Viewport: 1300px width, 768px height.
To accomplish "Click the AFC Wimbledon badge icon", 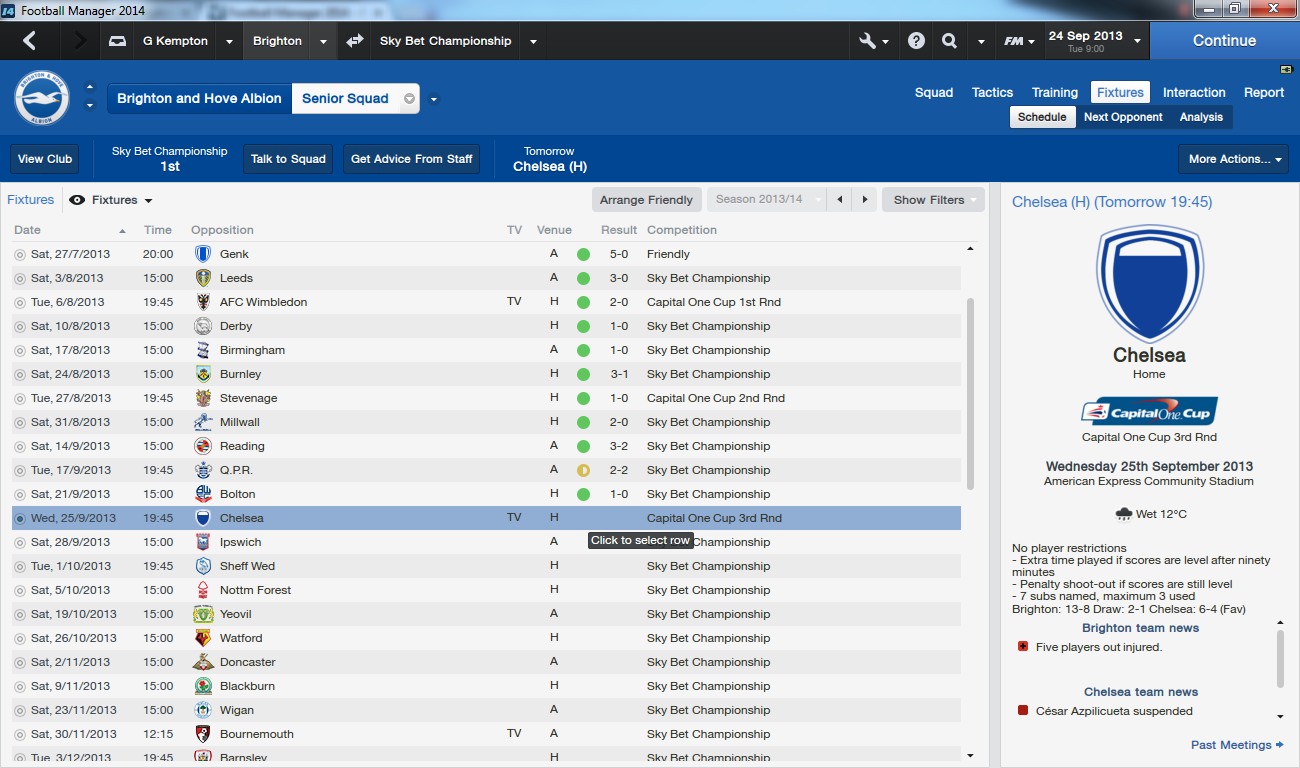I will click(x=203, y=302).
